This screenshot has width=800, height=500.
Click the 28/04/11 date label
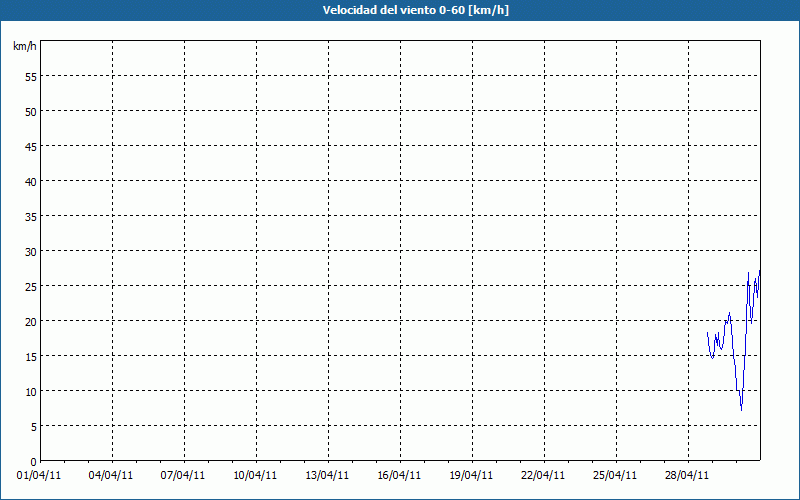[x=687, y=475]
